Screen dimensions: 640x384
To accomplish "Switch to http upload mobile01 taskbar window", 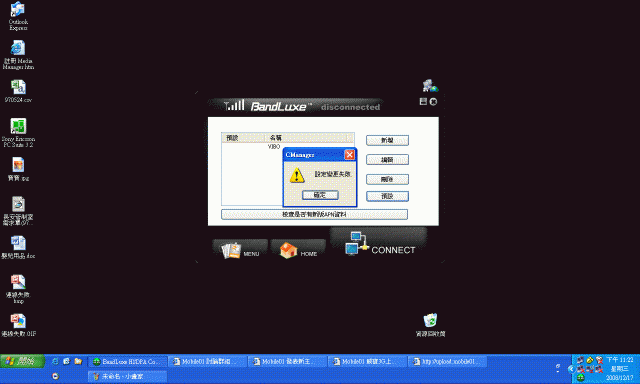I will 448,362.
